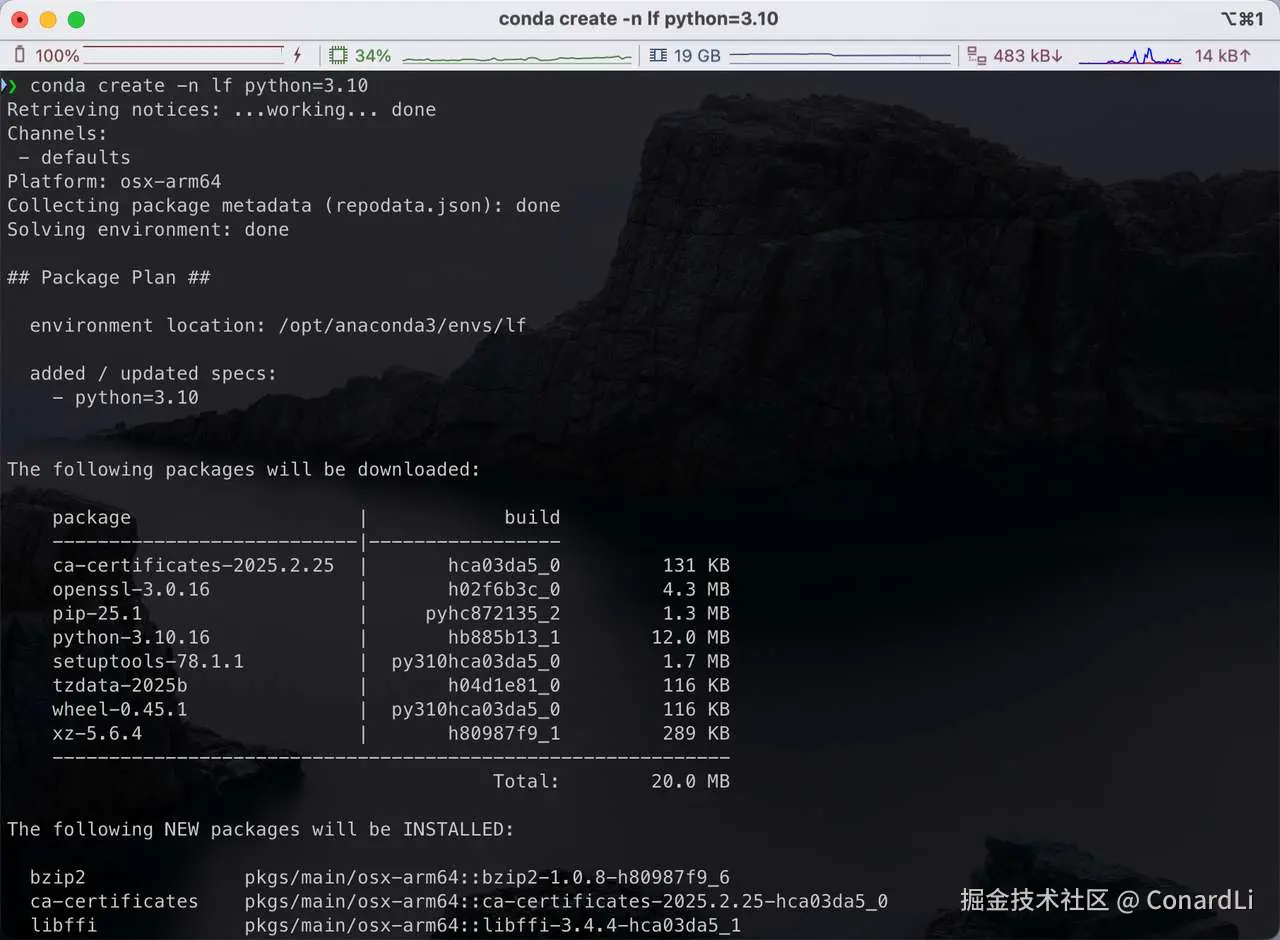Click the CPU usage graph
This screenshot has height=940, width=1280.
click(517, 56)
